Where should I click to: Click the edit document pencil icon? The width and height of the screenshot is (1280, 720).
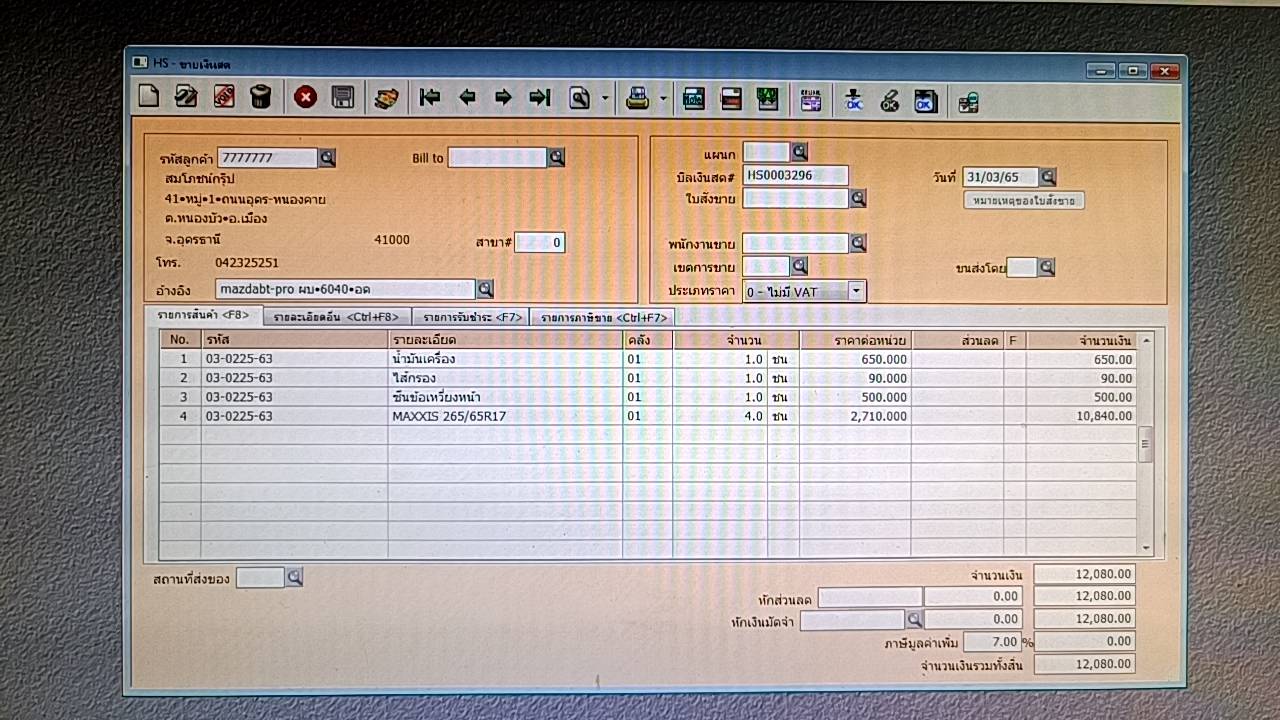tap(186, 97)
